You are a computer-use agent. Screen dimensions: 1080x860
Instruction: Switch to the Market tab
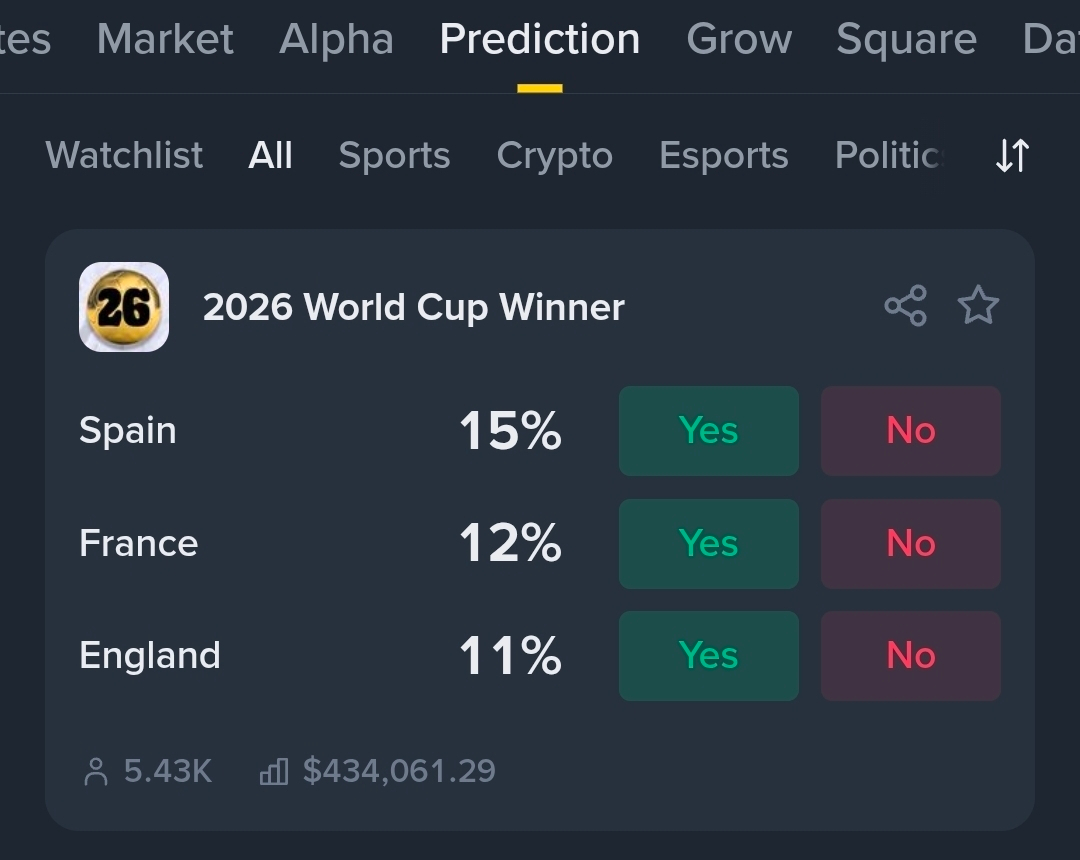(x=165, y=40)
